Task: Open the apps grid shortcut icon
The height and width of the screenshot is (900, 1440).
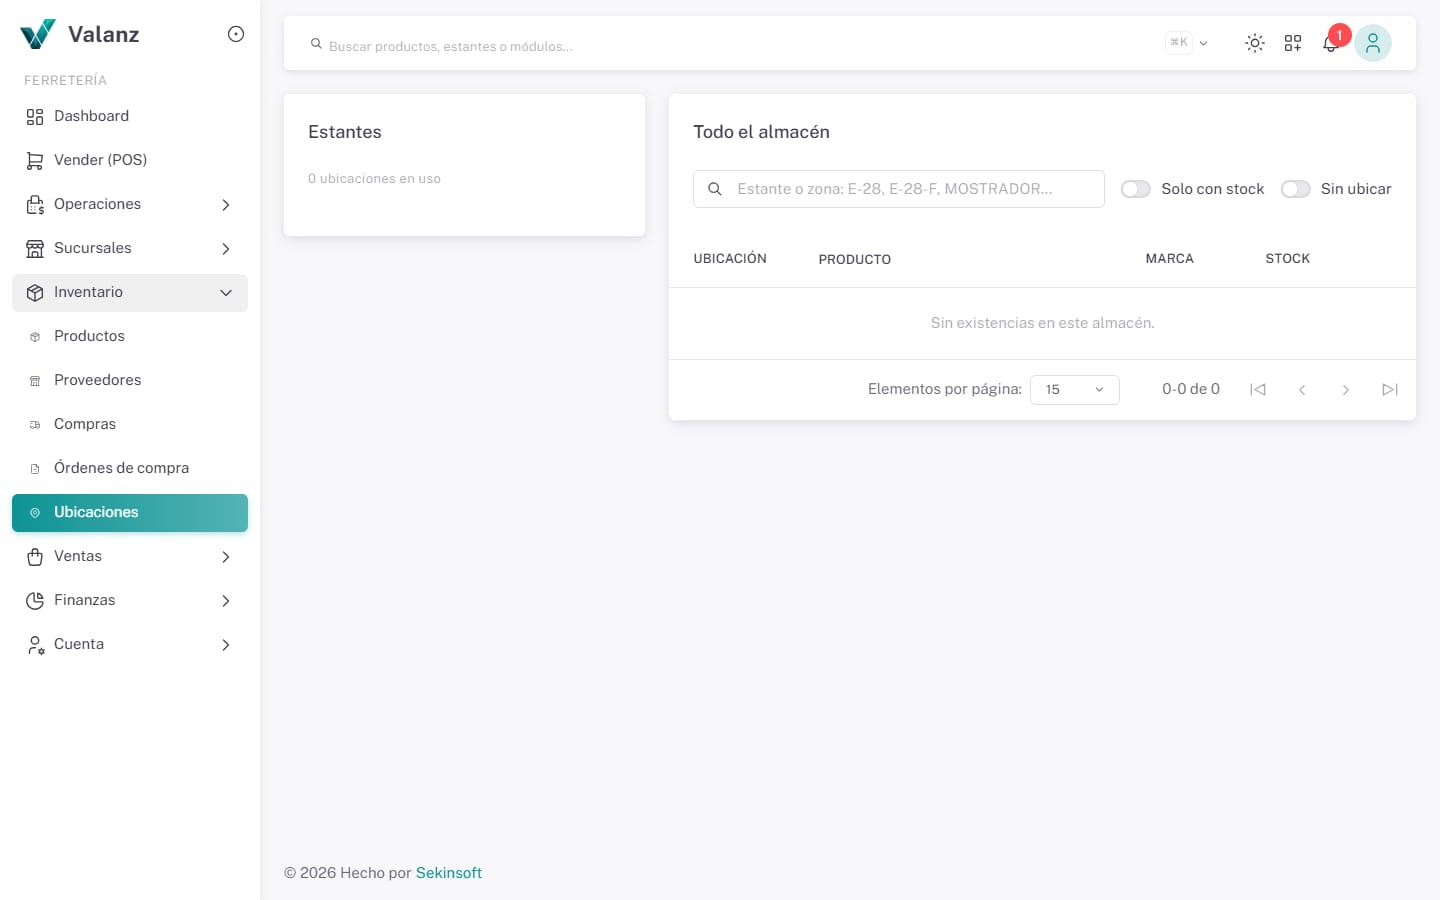Action: (x=1293, y=43)
